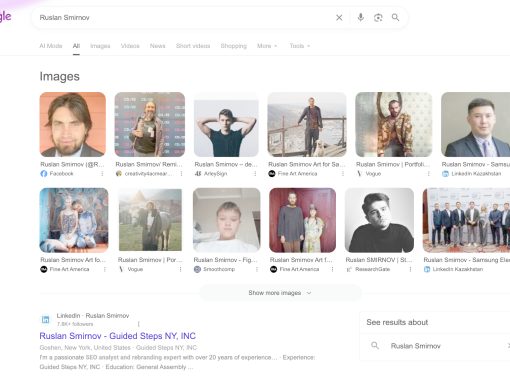Open more options for Facebook image result
The width and height of the screenshot is (510, 382).
pyautogui.click(x=102, y=174)
